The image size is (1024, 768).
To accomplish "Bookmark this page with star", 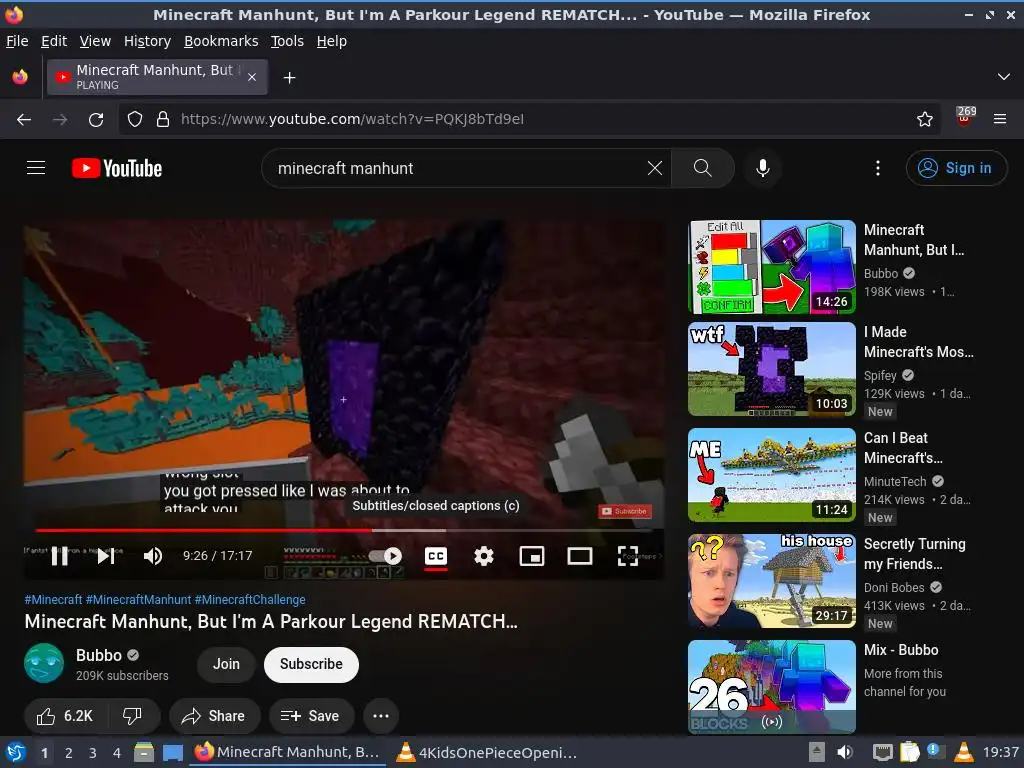I will click(925, 120).
